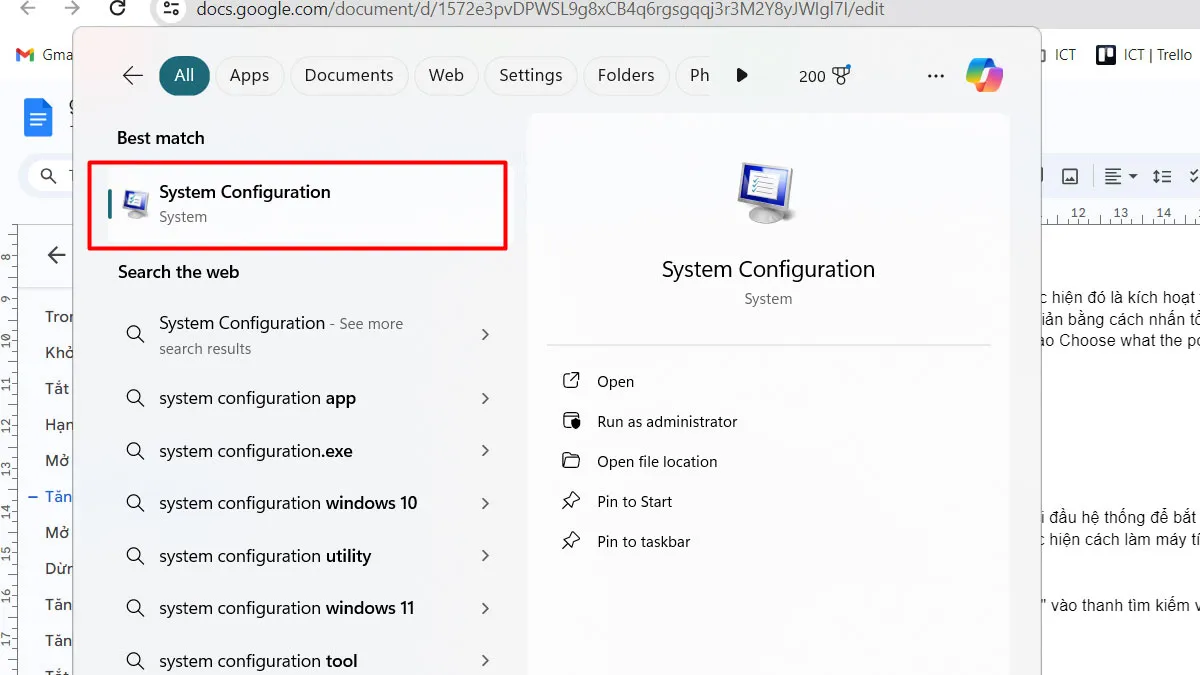Expand the system configuration windows 11 suggestion

[485, 608]
